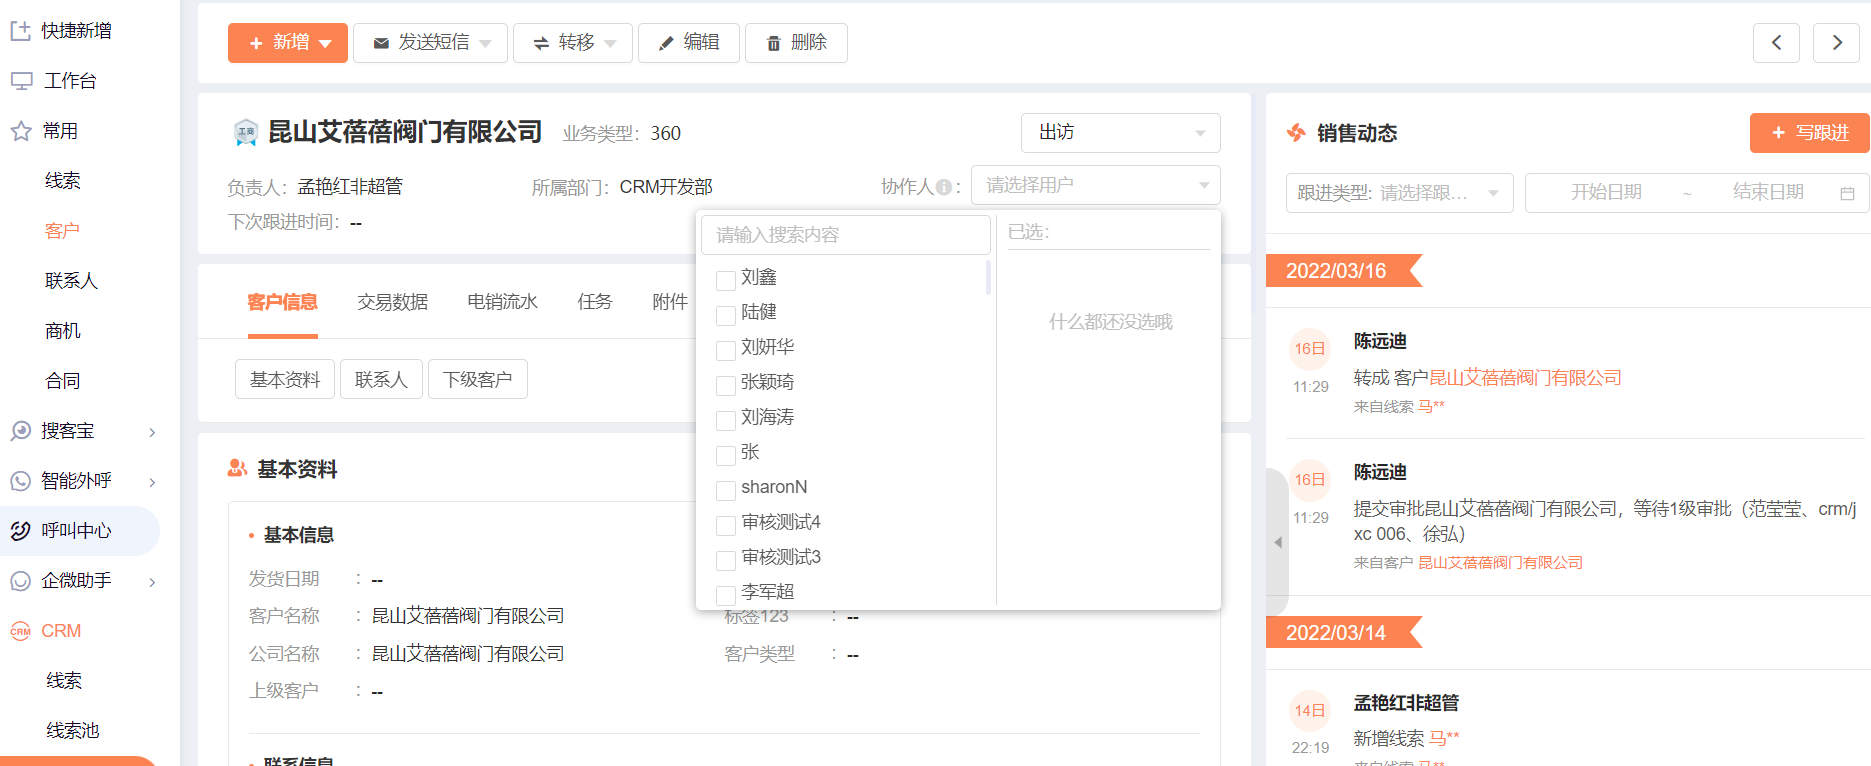Expand the 搜客宝 submenu arrow
Screen dimensions: 1871x766
pyautogui.click(x=152, y=432)
